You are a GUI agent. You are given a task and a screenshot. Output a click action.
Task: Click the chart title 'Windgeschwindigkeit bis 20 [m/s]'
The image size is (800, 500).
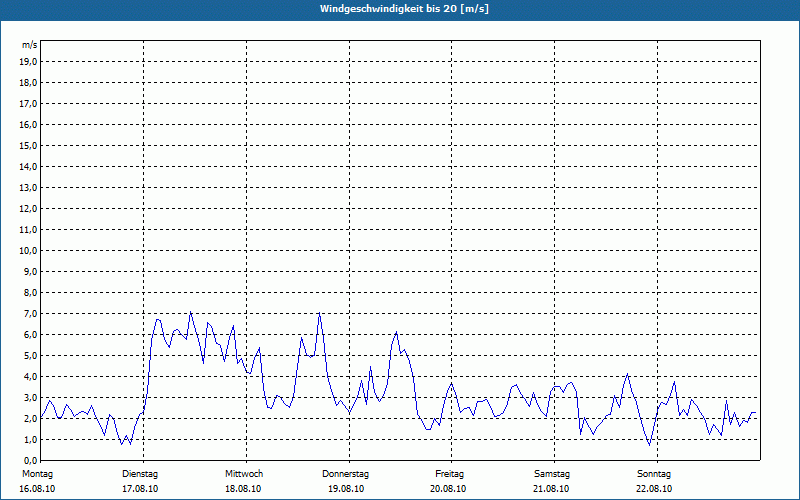click(404, 9)
